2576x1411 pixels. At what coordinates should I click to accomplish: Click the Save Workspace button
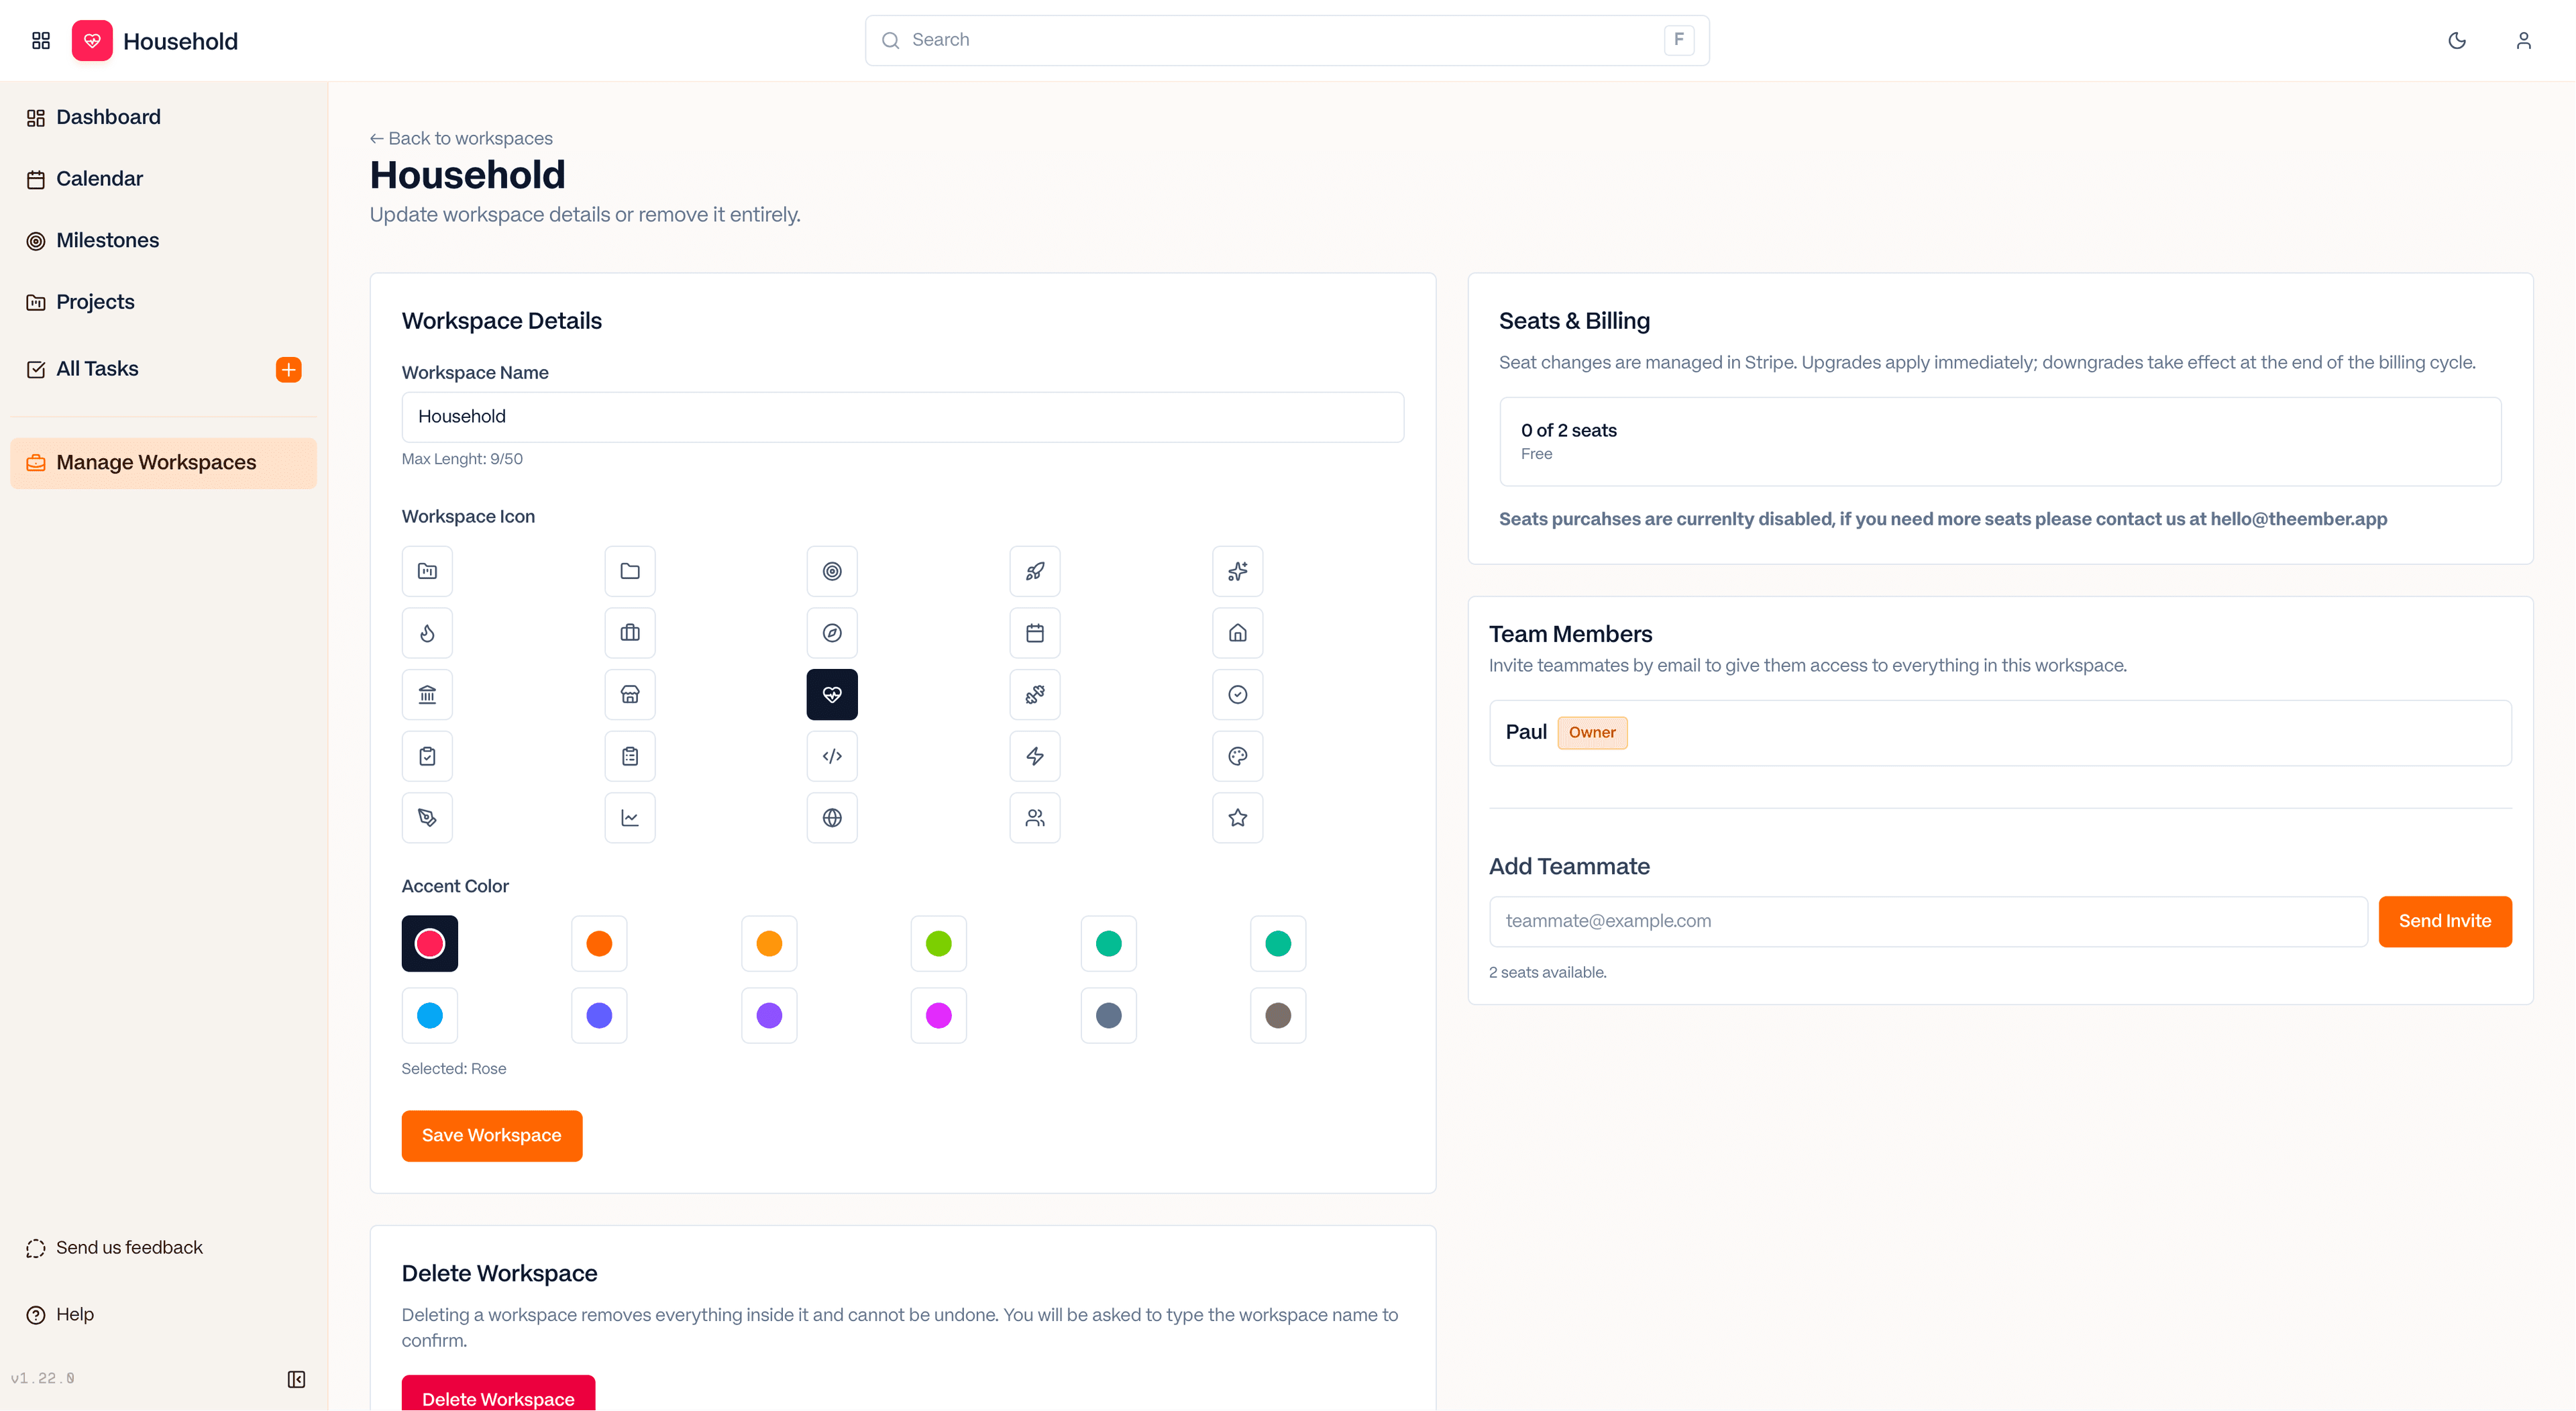491,1135
